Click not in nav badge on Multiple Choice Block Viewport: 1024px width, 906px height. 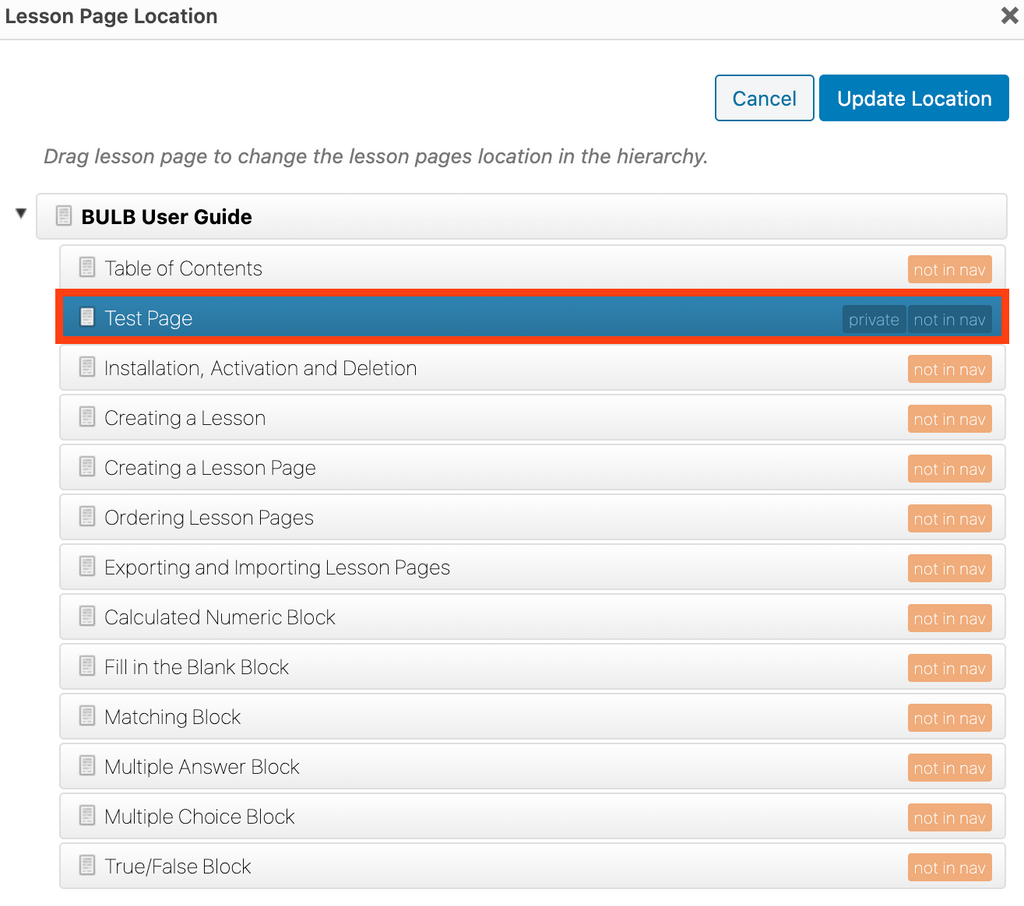[950, 817]
